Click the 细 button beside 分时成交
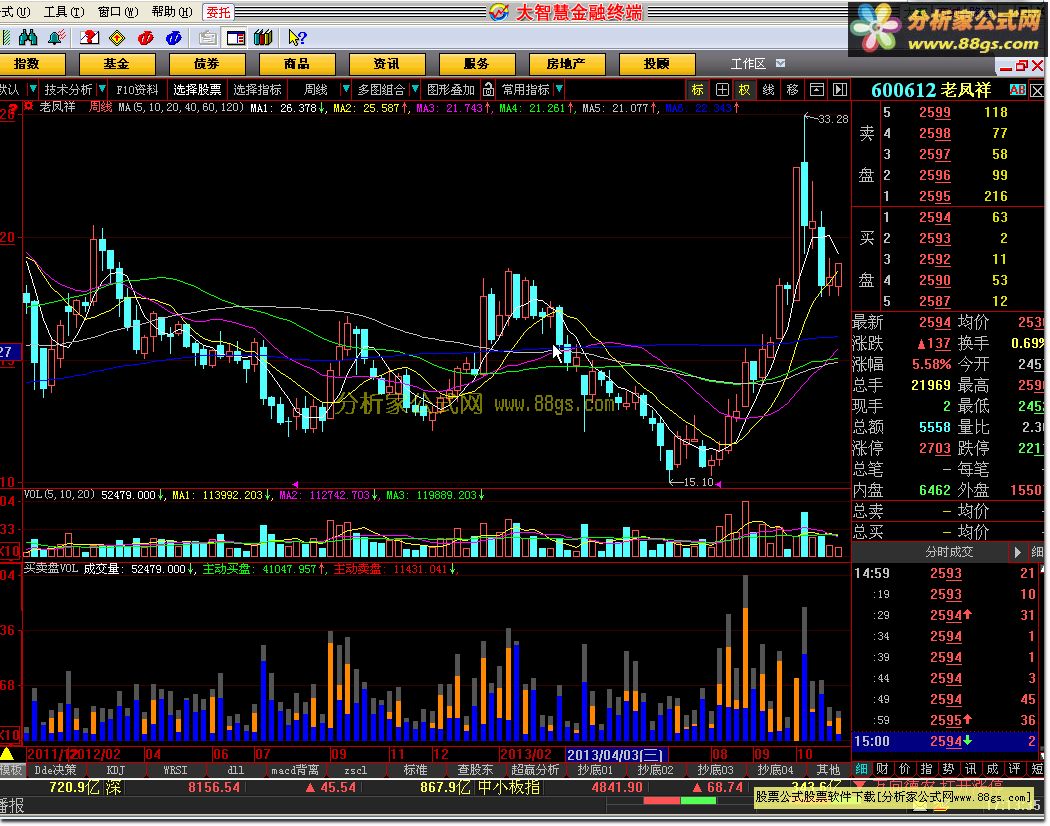Viewport: 1050px width, 826px height. [x=1037, y=552]
